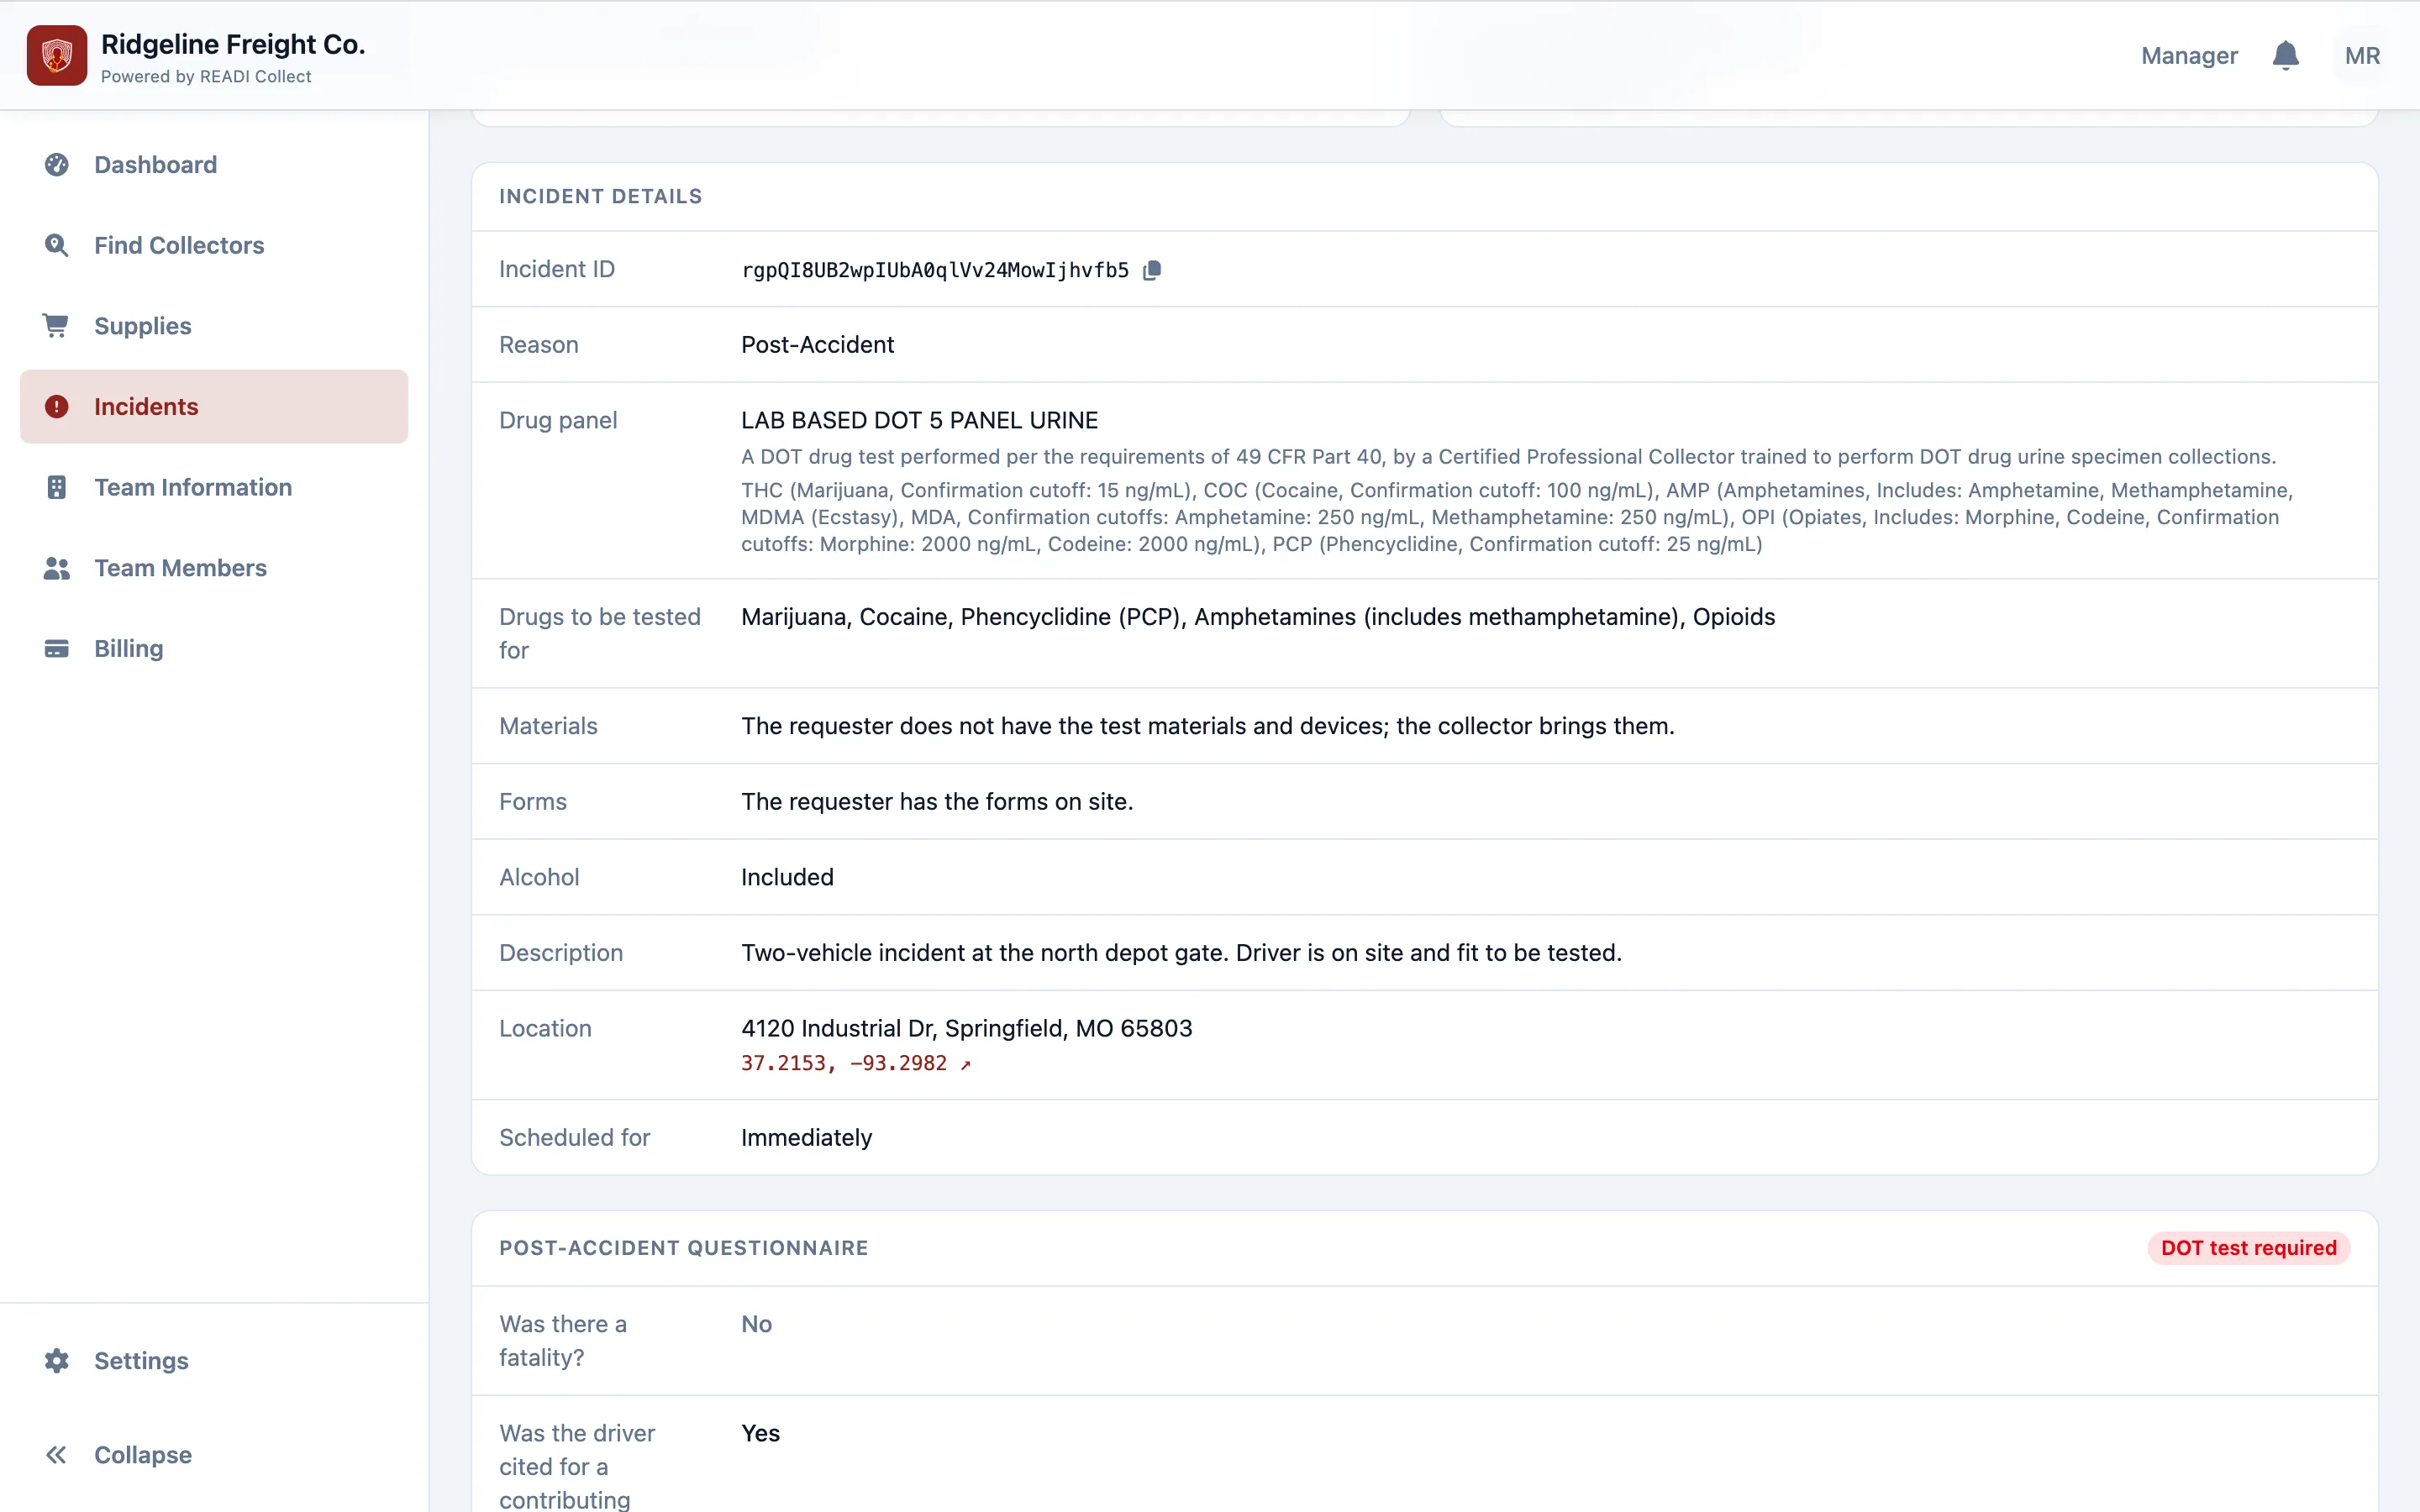Open Find Collectors page

point(214,245)
